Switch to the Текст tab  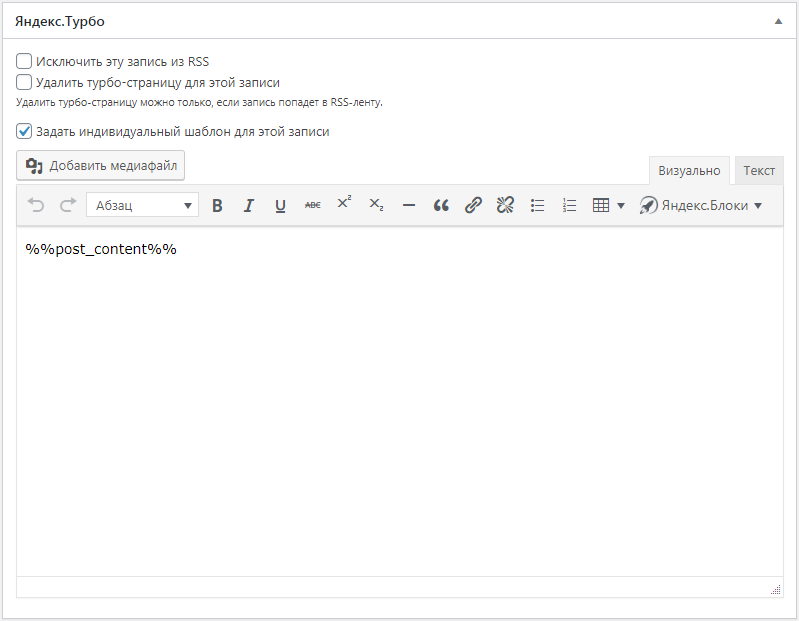pos(759,171)
